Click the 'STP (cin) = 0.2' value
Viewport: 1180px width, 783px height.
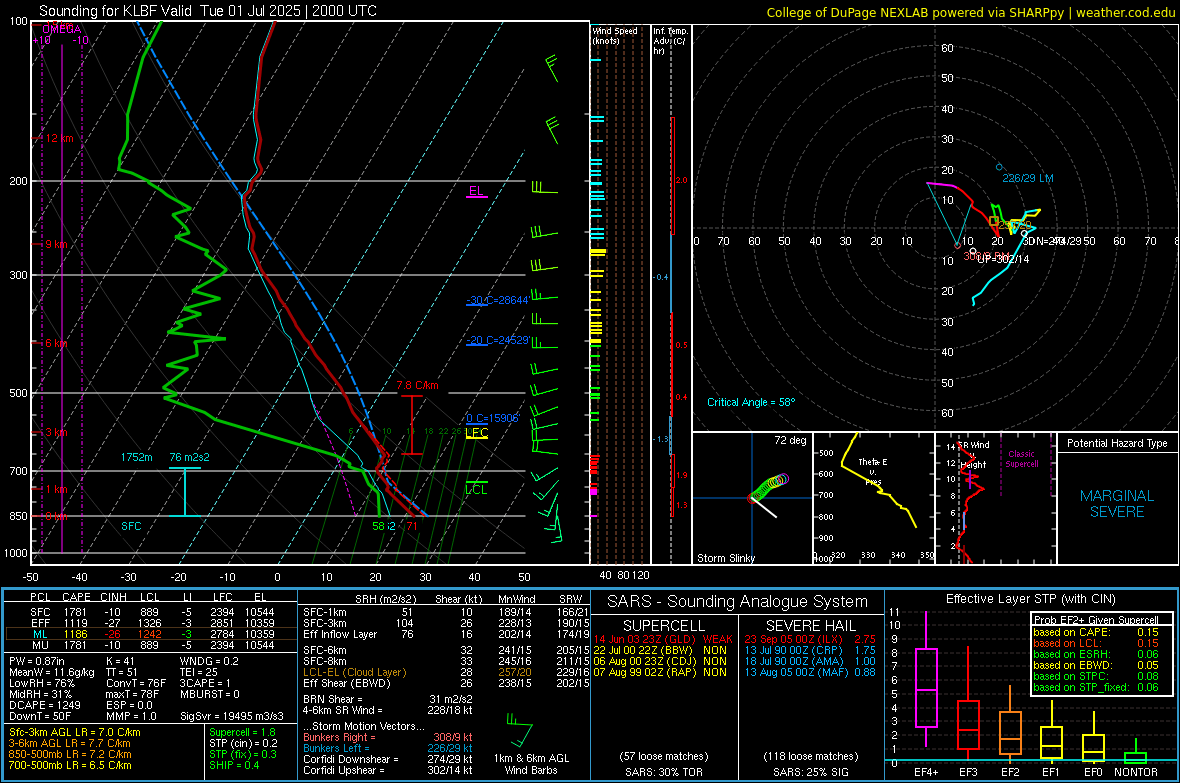pos(243,743)
